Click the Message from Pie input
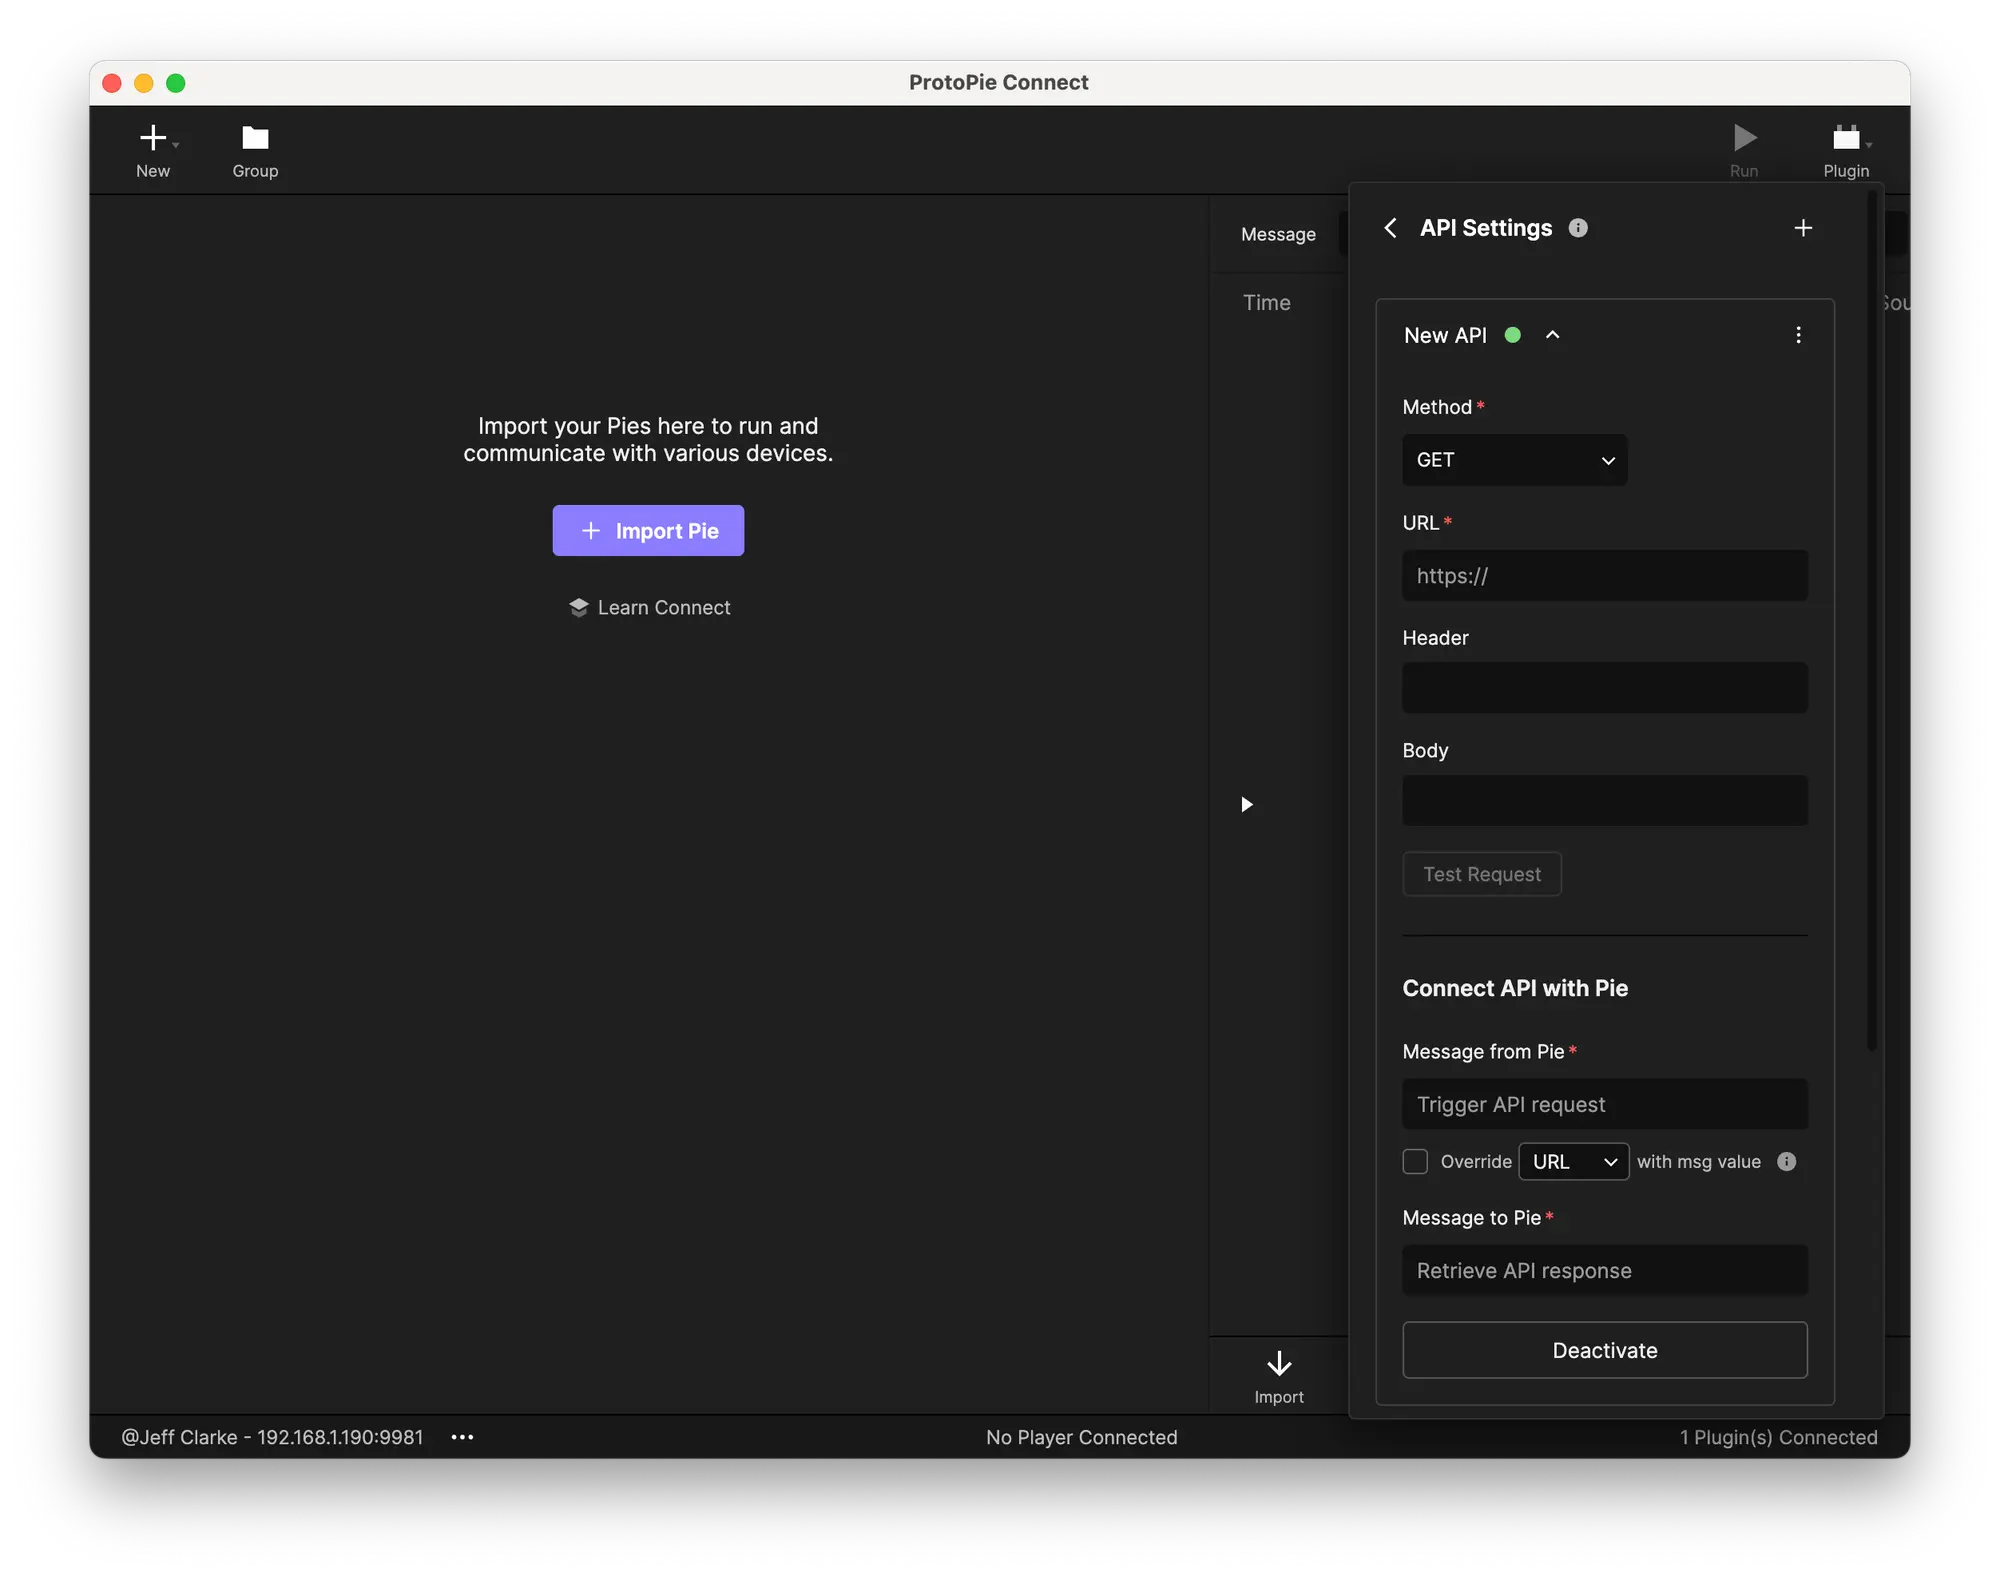Viewport: 2000px width, 1577px height. click(x=1606, y=1103)
